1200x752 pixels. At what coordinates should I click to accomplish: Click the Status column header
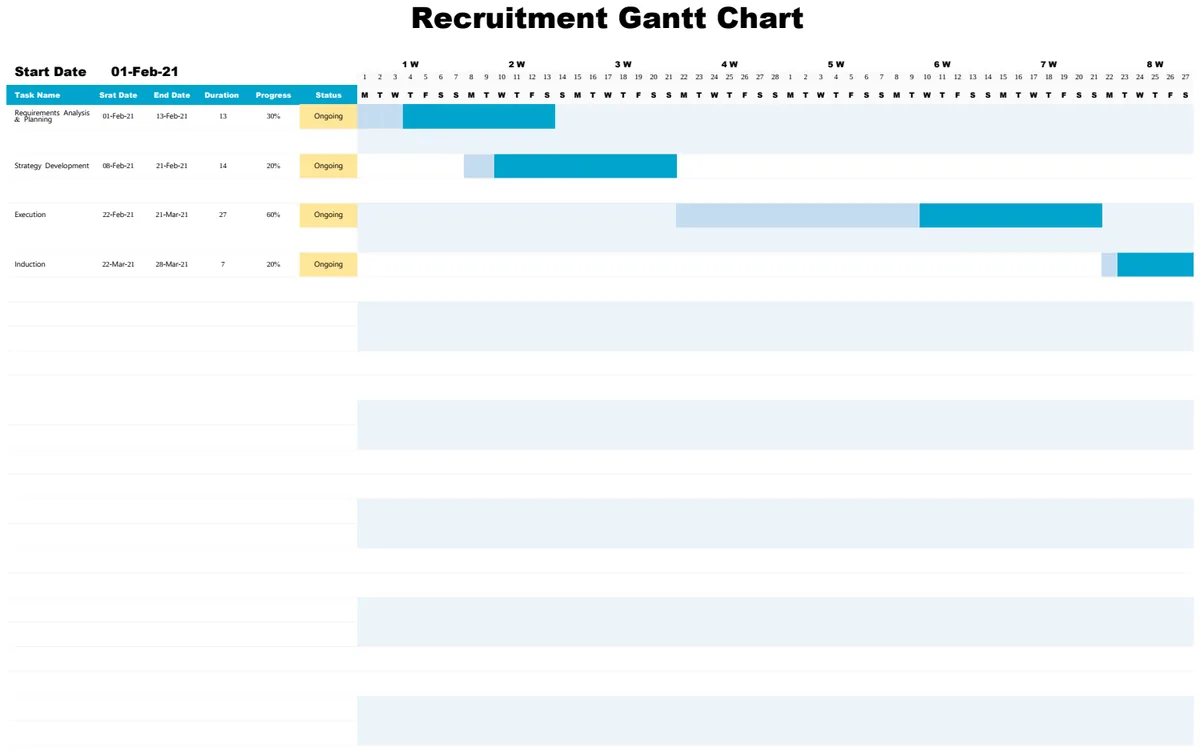[328, 95]
